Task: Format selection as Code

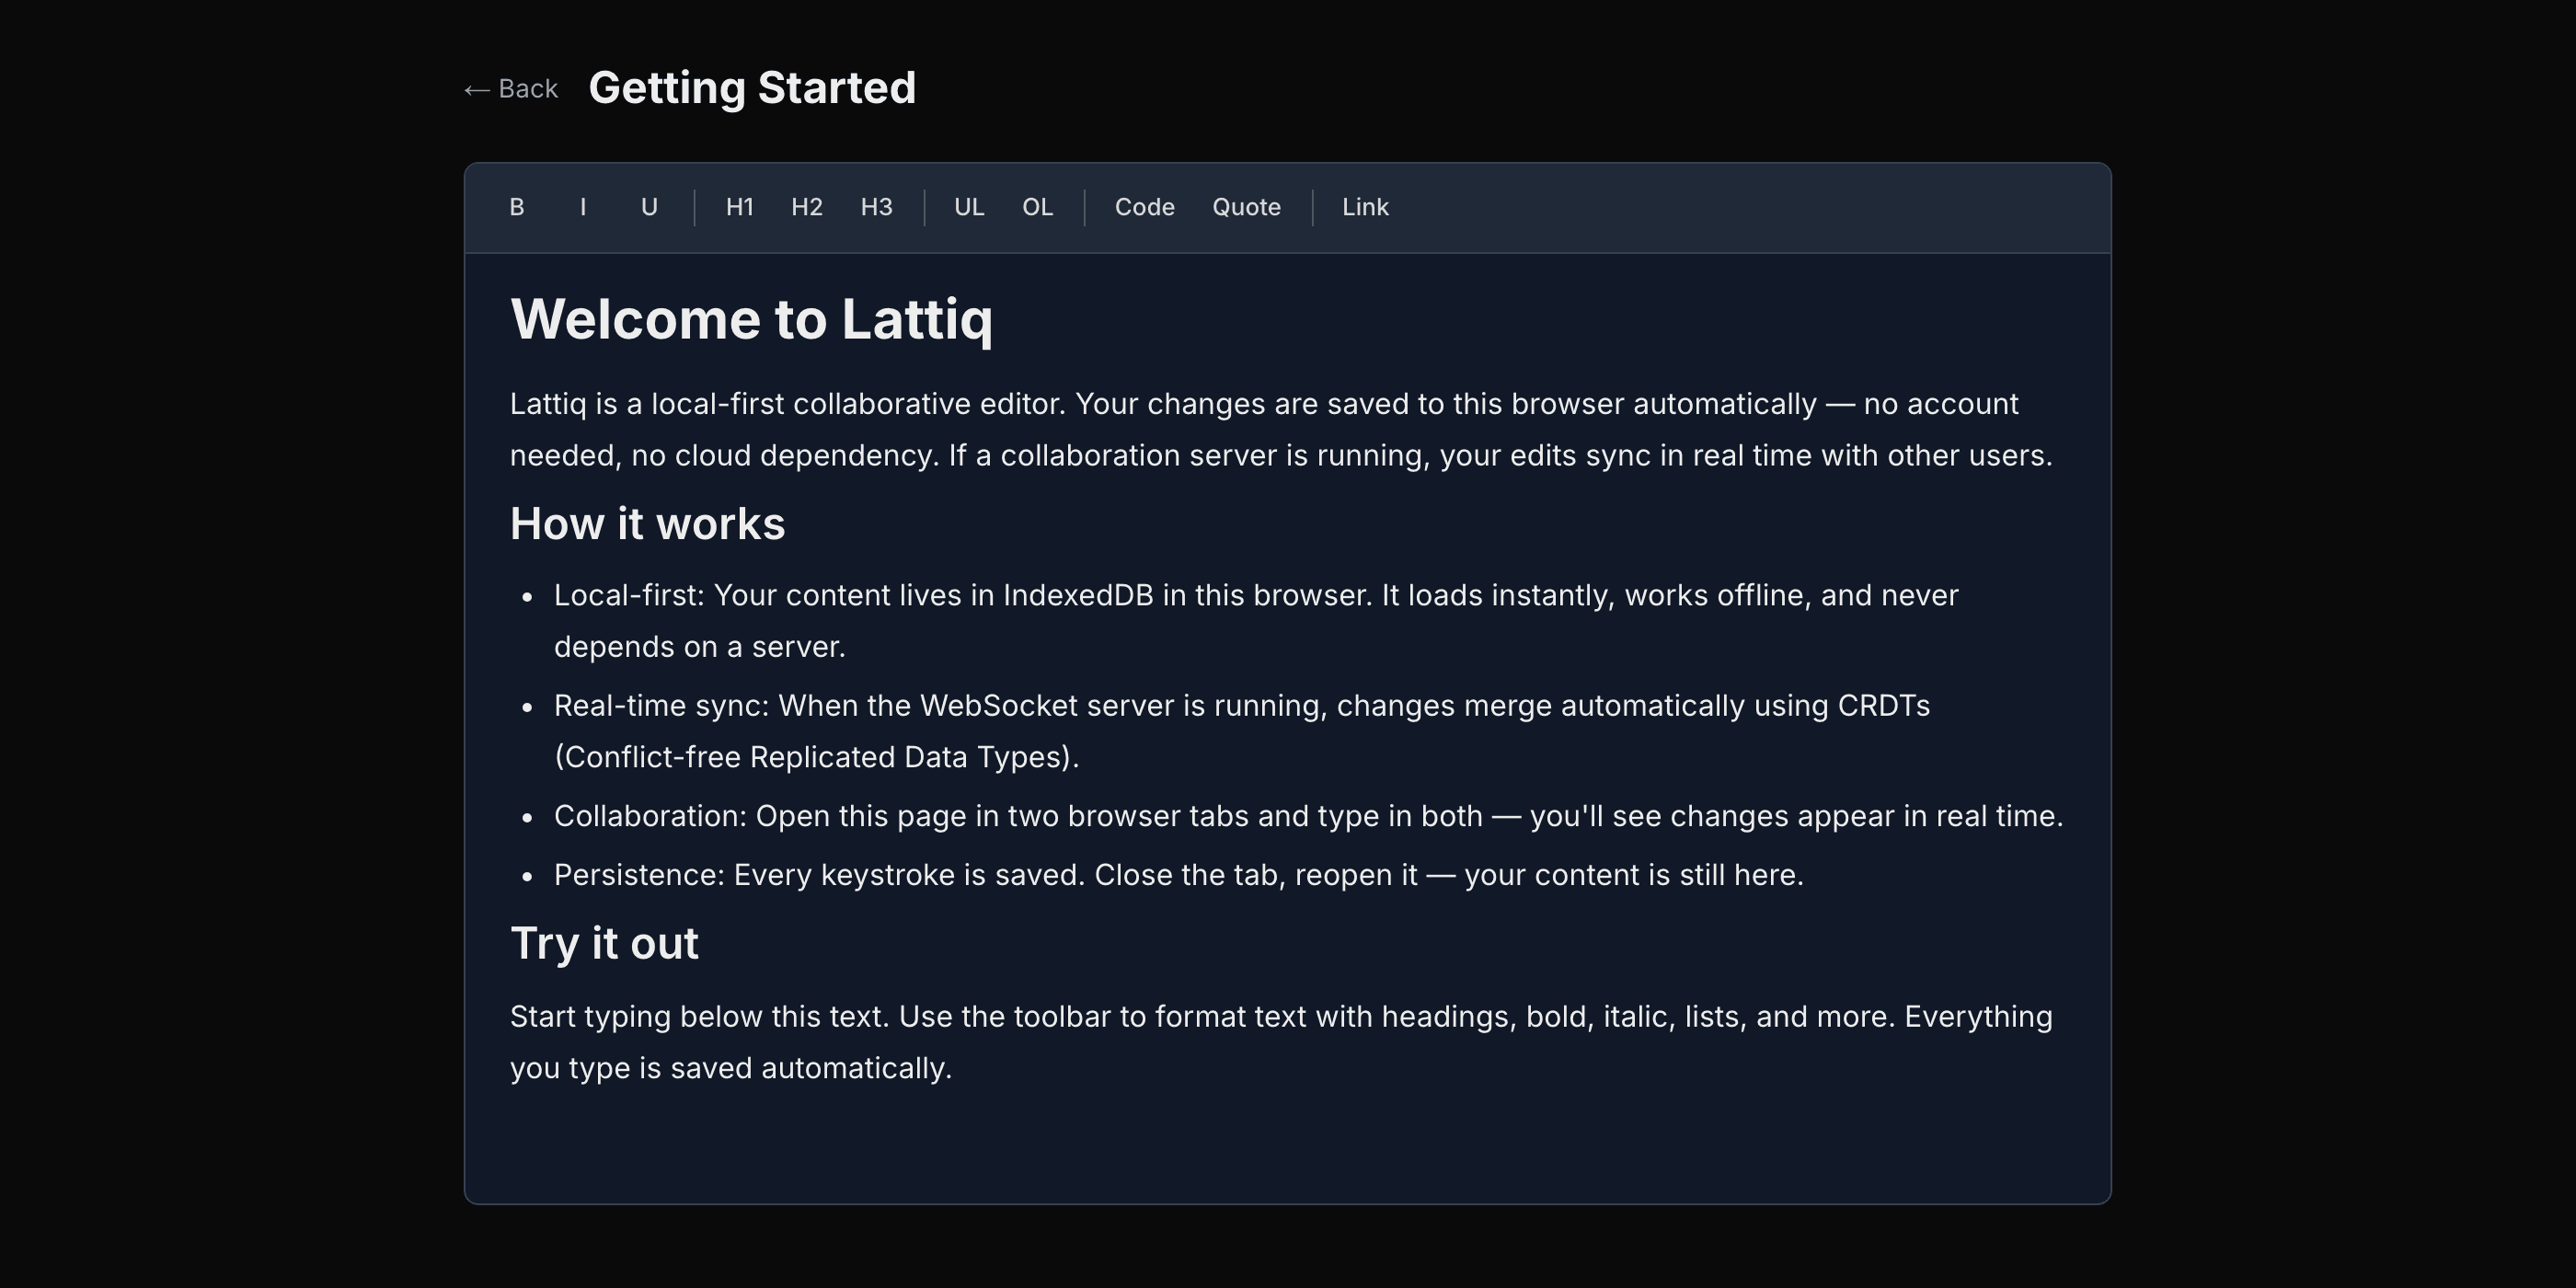Action: (x=1144, y=207)
